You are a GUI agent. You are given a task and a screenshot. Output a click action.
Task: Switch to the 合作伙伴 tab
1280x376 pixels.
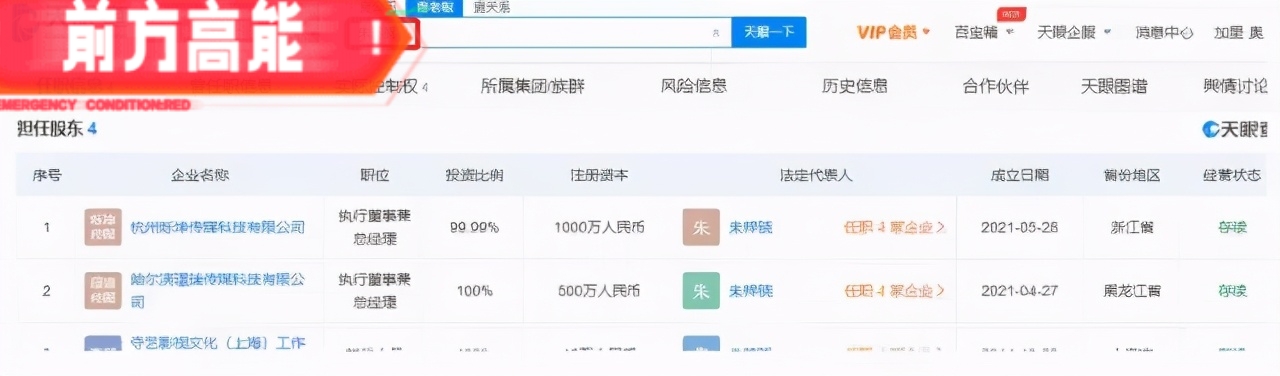pos(995,86)
